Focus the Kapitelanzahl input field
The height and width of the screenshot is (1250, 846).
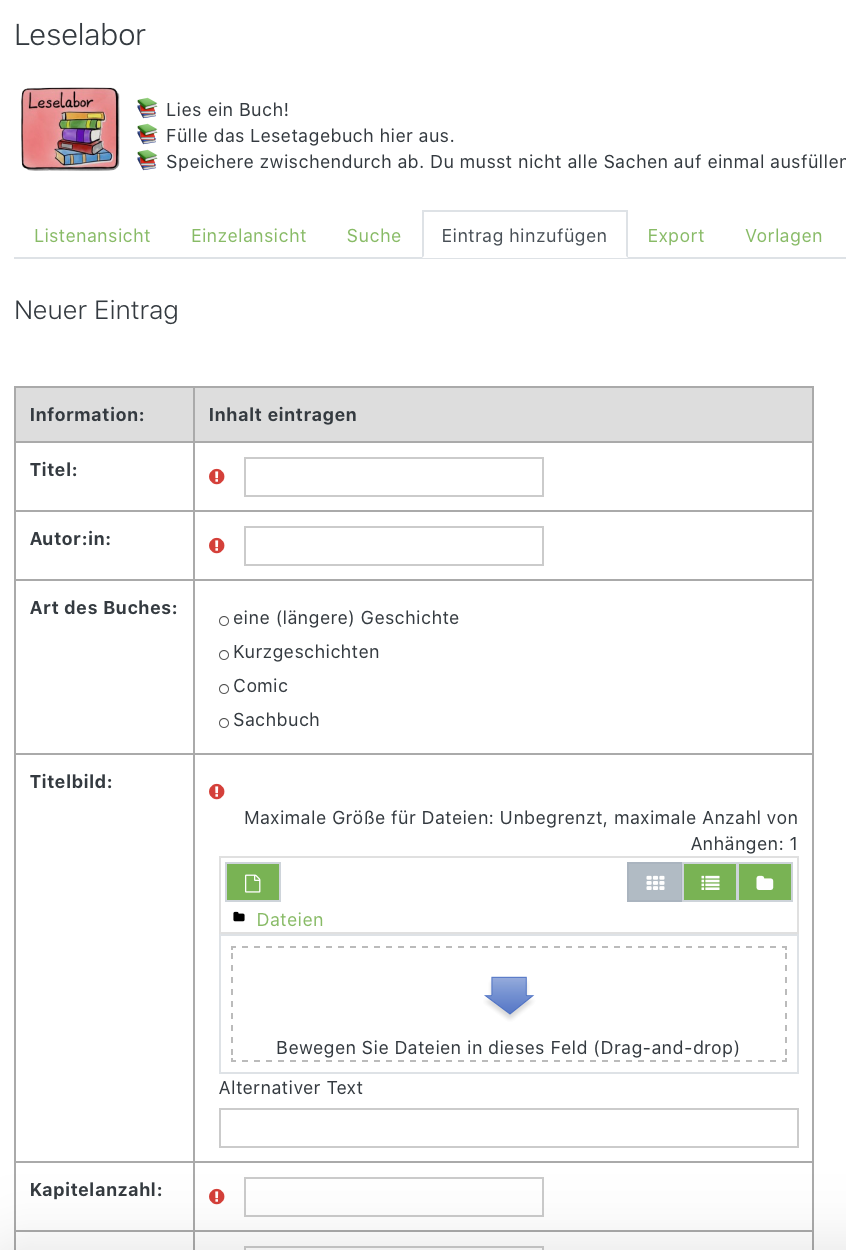[x=394, y=1197]
